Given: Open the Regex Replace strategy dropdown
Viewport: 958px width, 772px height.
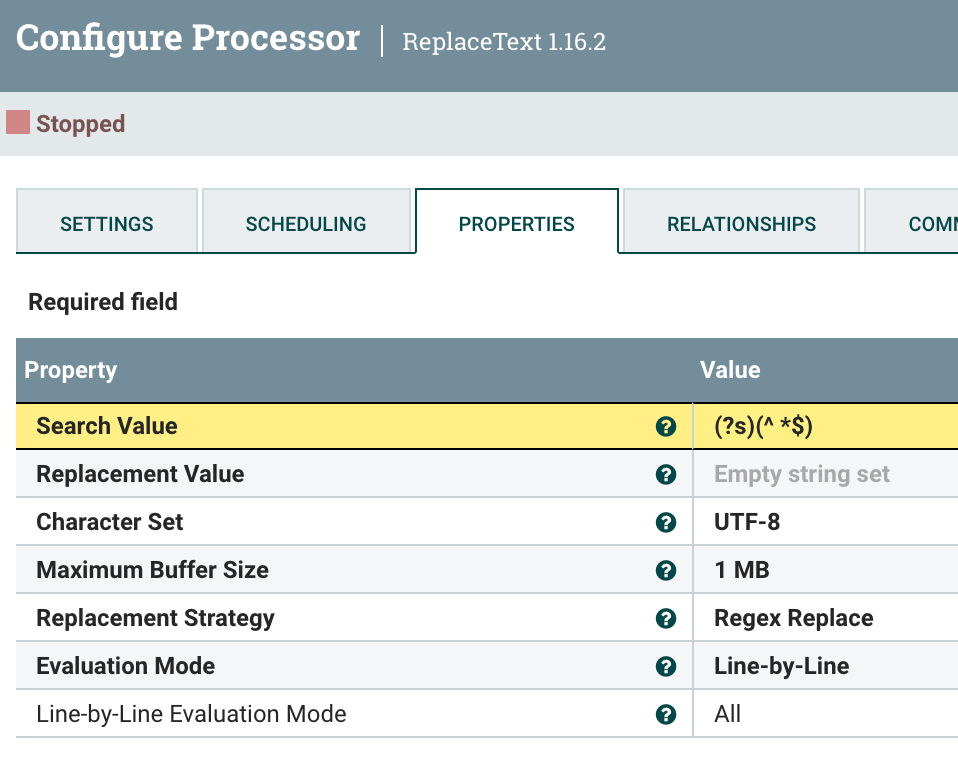Looking at the screenshot, I should point(825,618).
